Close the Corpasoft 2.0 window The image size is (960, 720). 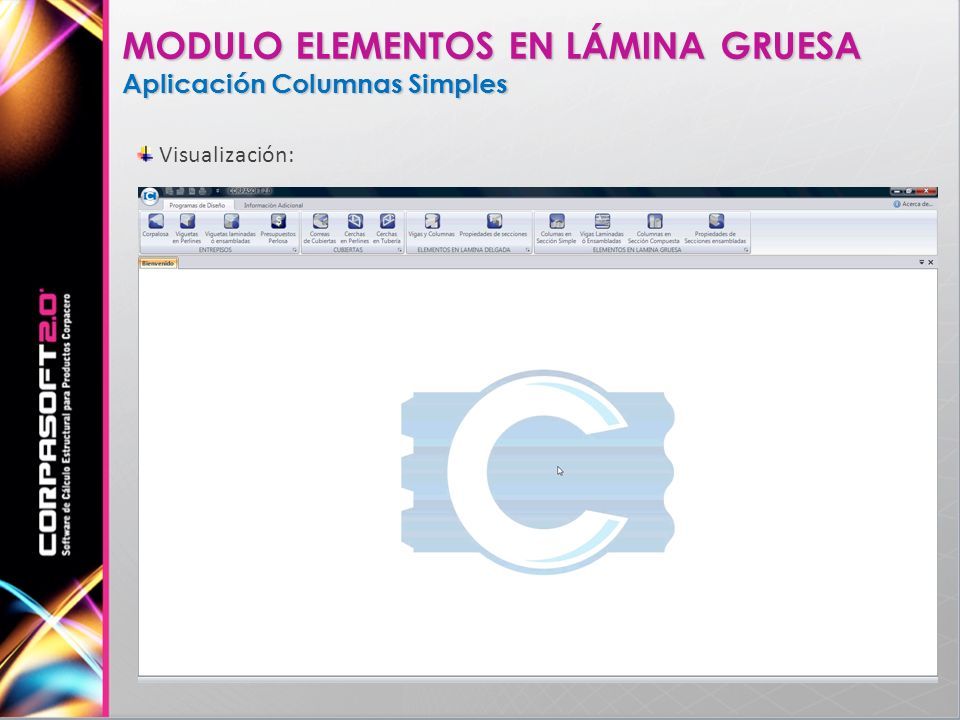click(x=927, y=192)
